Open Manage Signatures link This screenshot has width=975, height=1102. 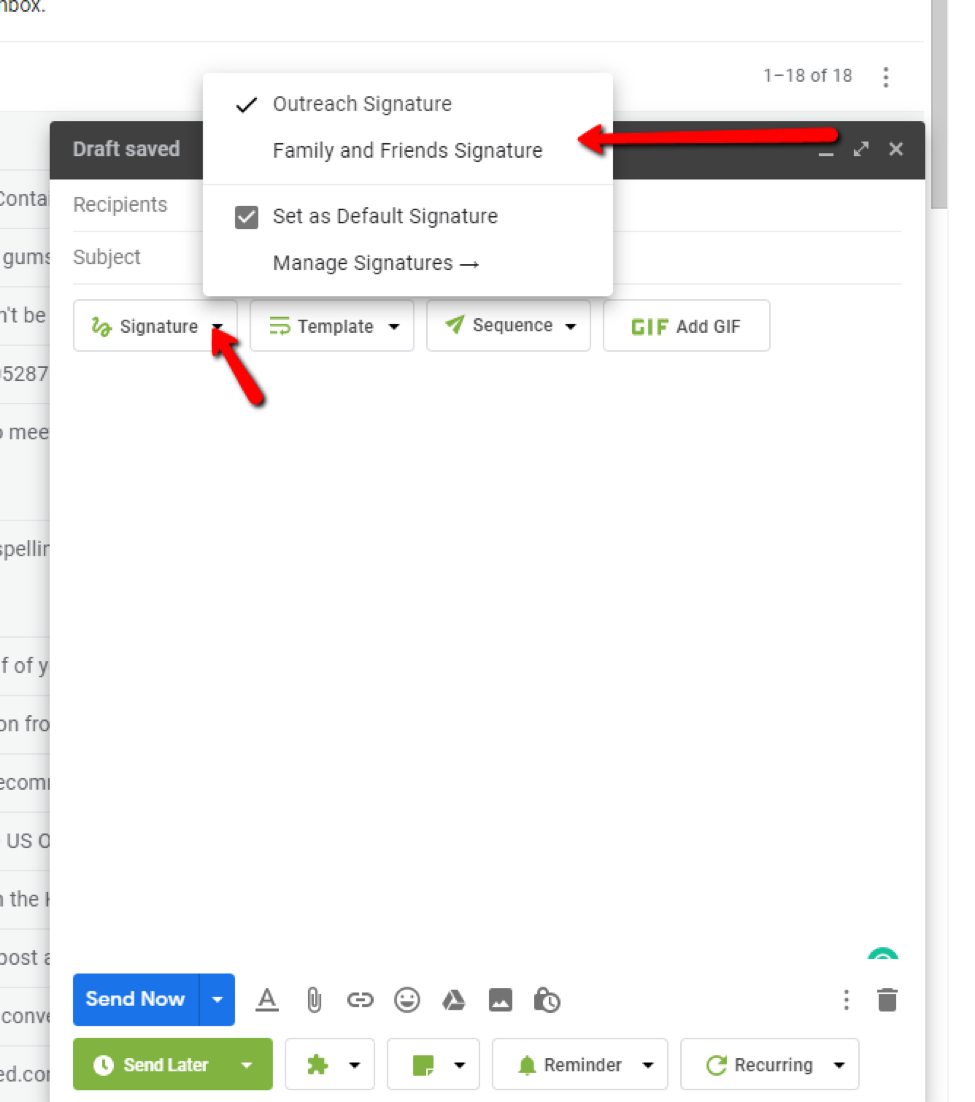coord(376,264)
